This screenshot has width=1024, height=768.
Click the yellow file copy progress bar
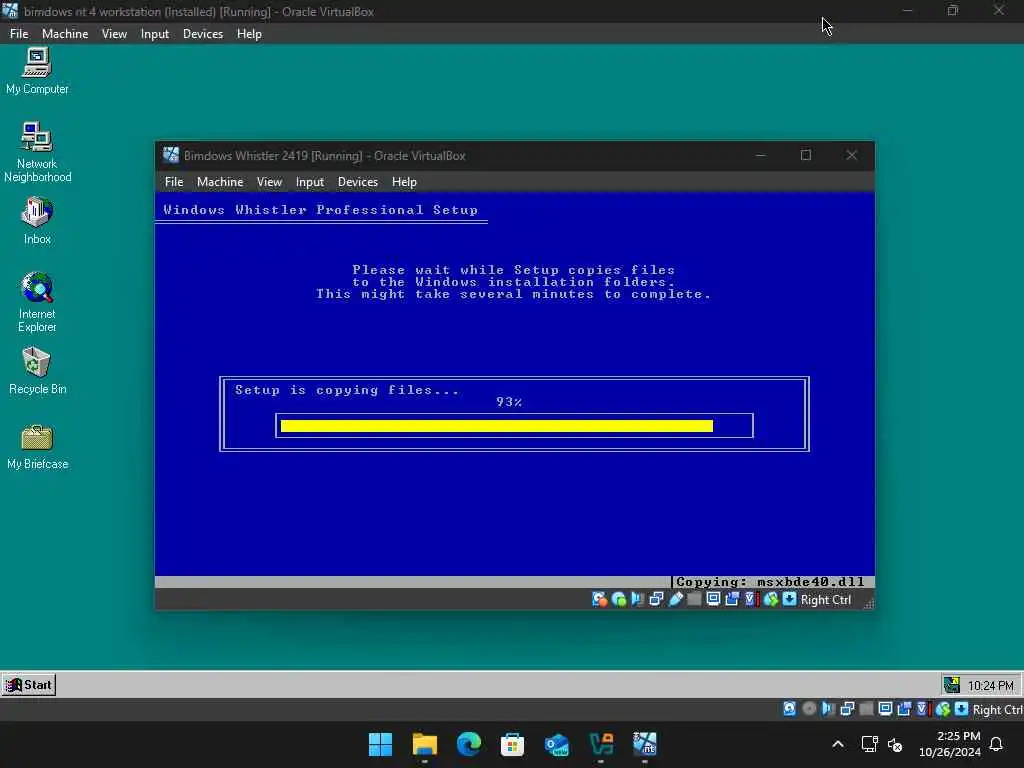point(497,426)
